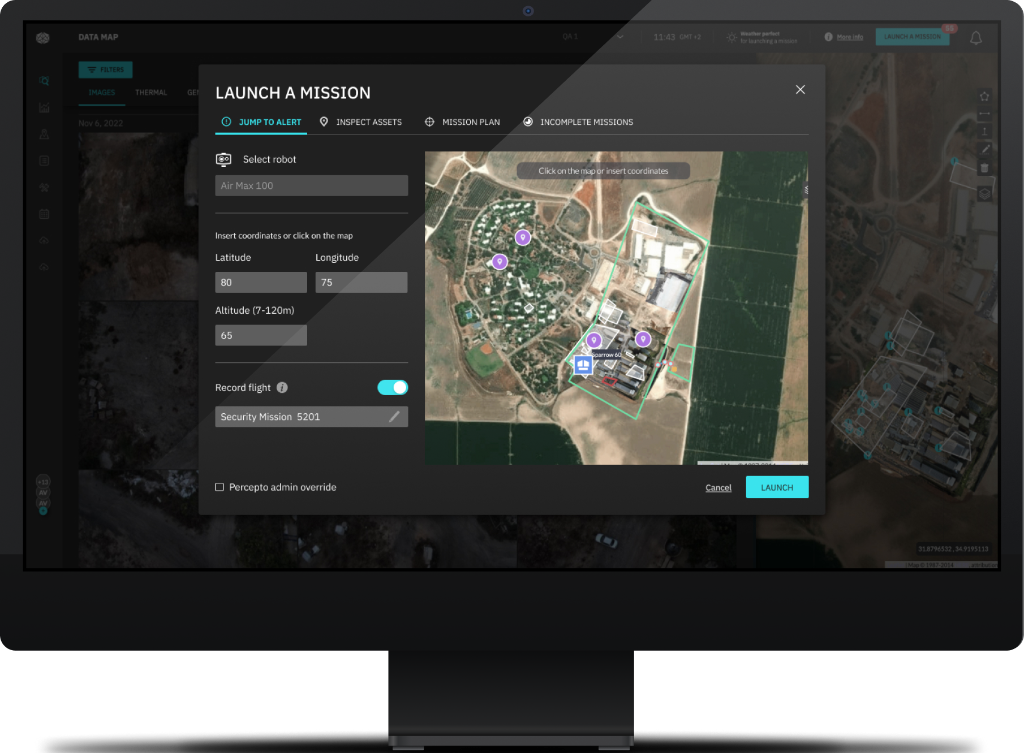Click the Cancel link
The image size is (1024, 753).
718,488
